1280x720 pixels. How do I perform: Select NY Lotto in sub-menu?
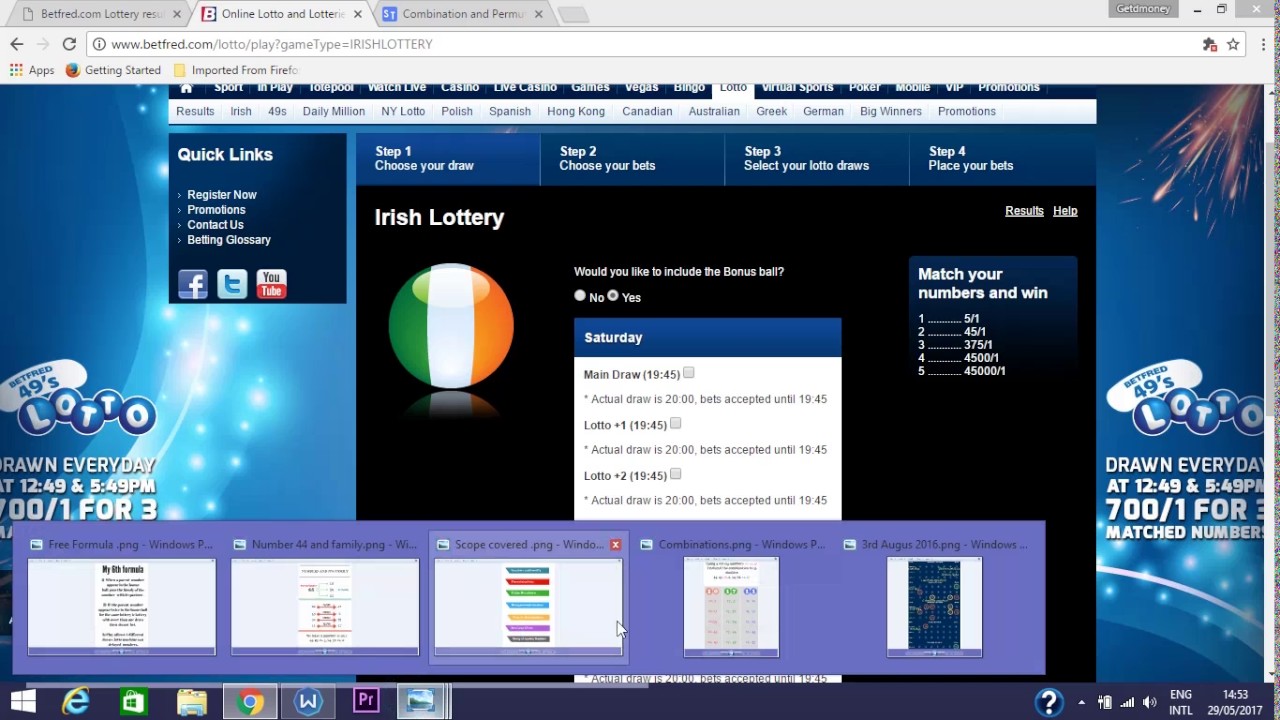(x=403, y=111)
